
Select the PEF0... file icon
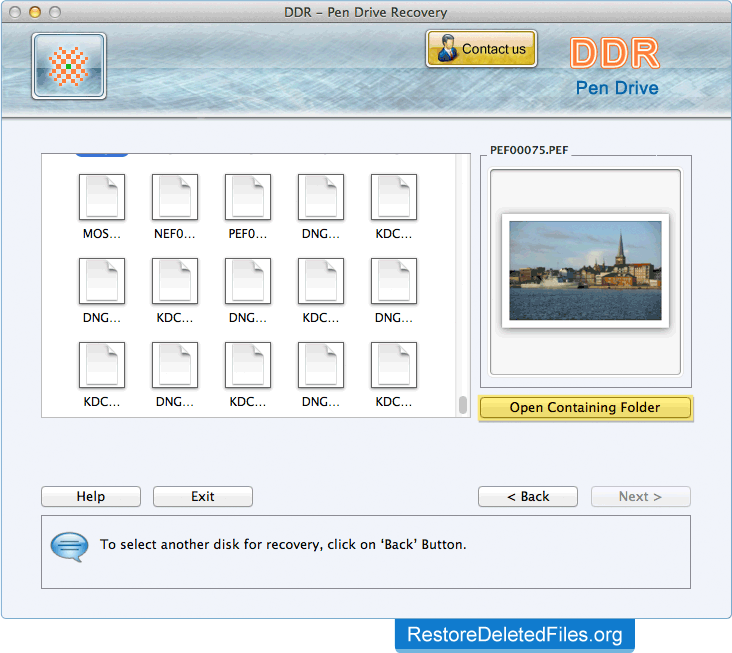[248, 197]
